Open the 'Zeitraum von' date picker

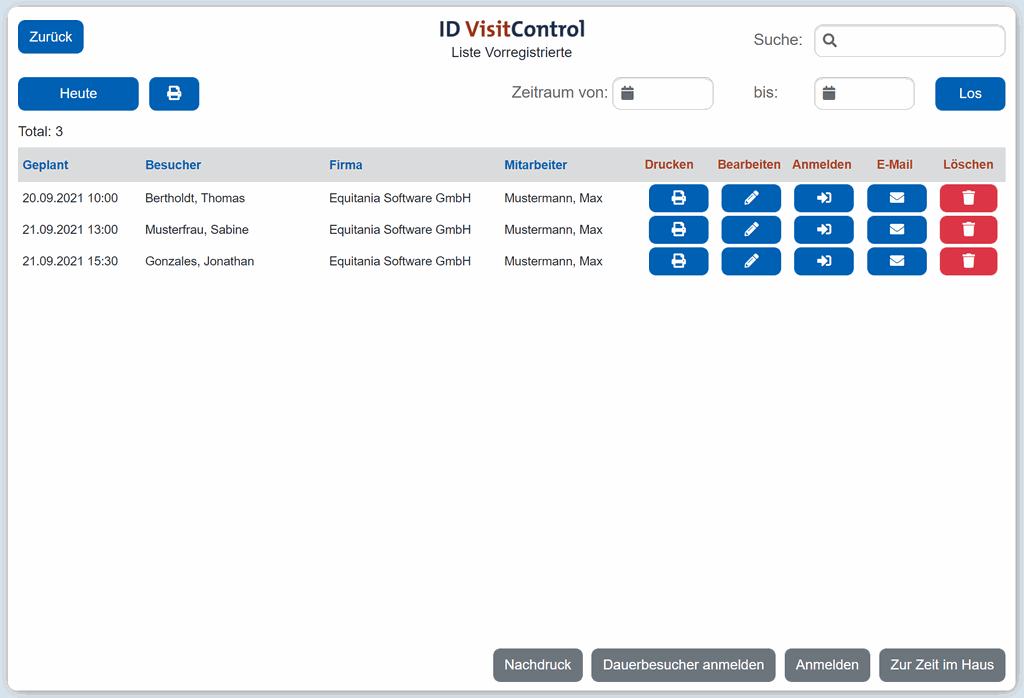point(662,94)
